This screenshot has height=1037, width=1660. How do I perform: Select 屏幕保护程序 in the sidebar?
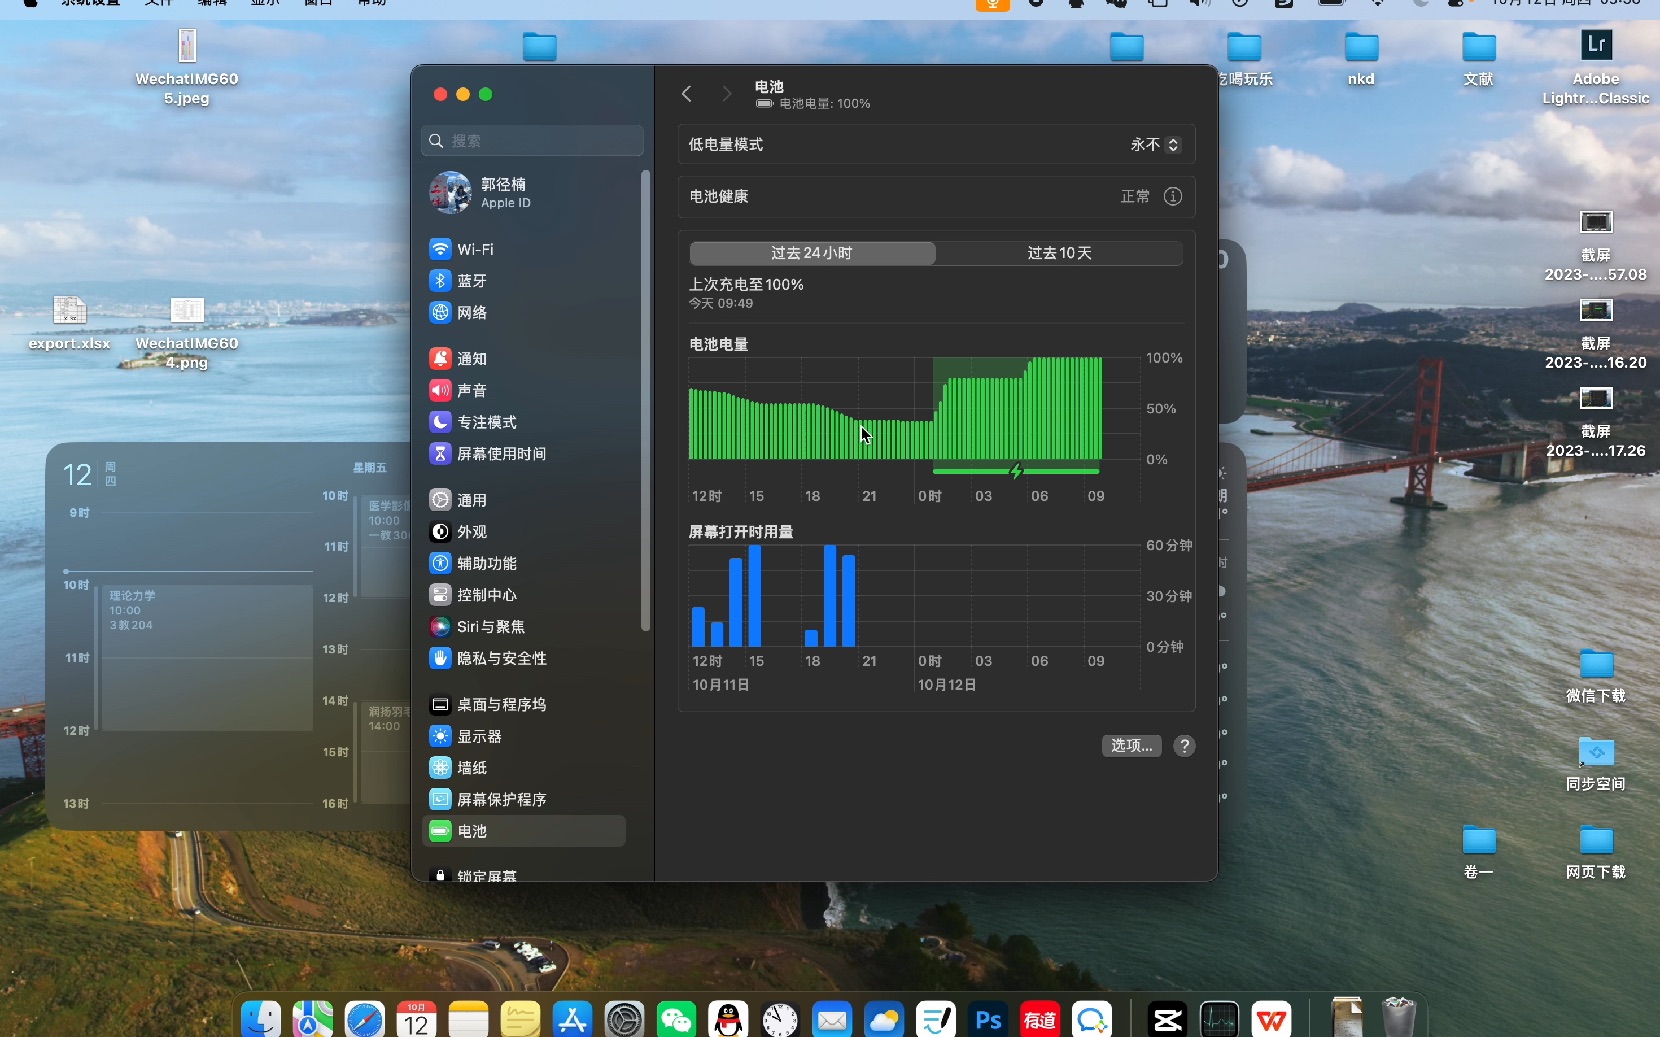coord(524,800)
